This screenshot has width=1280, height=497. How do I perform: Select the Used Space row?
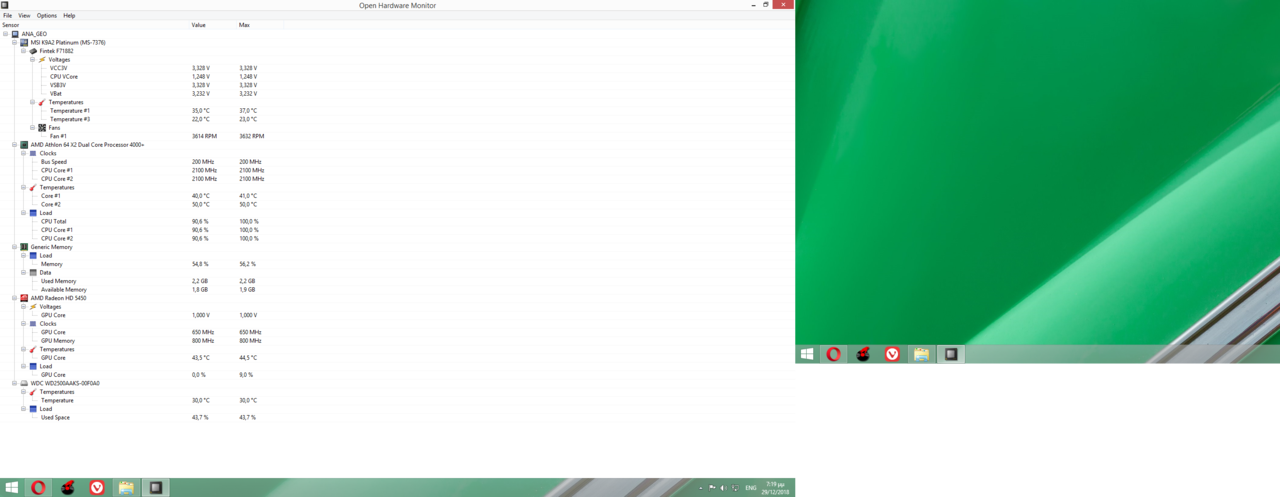click(56, 417)
